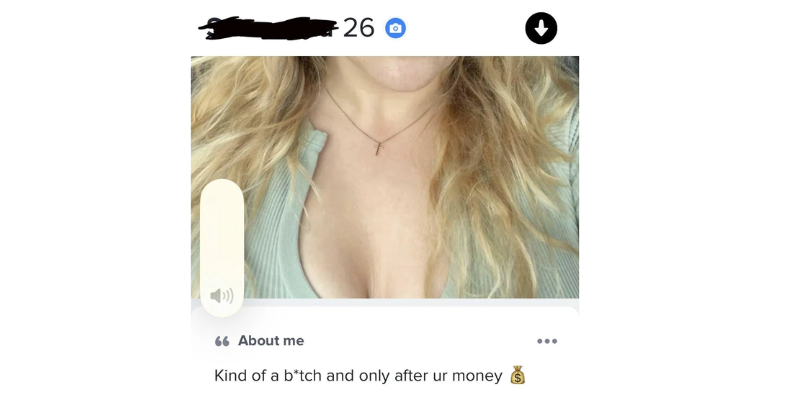Click the cross pendant in the photo
This screenshot has height=400, width=788.
(378, 148)
